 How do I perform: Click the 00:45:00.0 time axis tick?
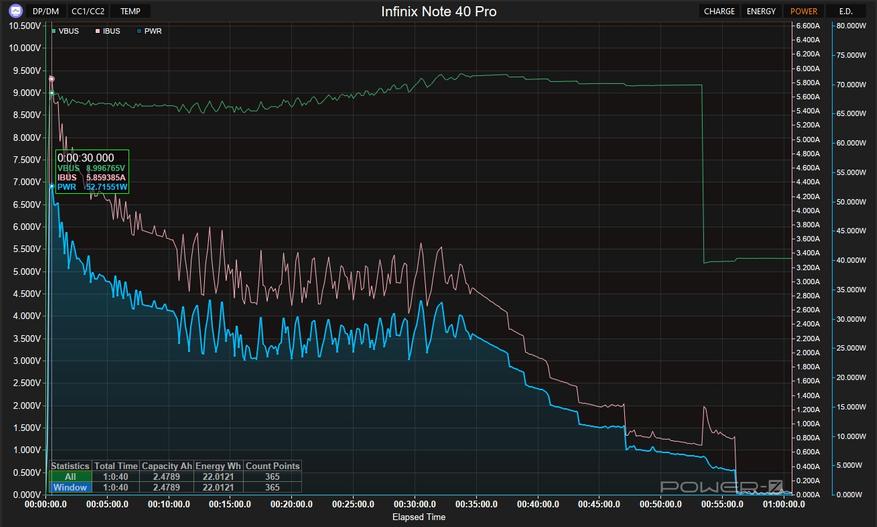pyautogui.click(x=599, y=504)
